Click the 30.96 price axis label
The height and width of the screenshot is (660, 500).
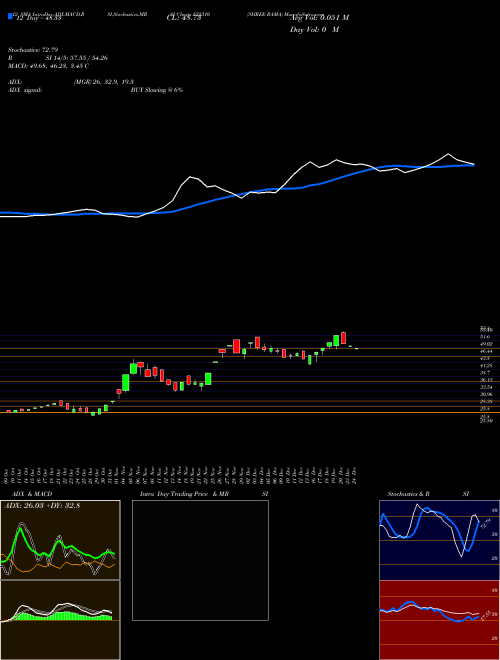[486, 394]
